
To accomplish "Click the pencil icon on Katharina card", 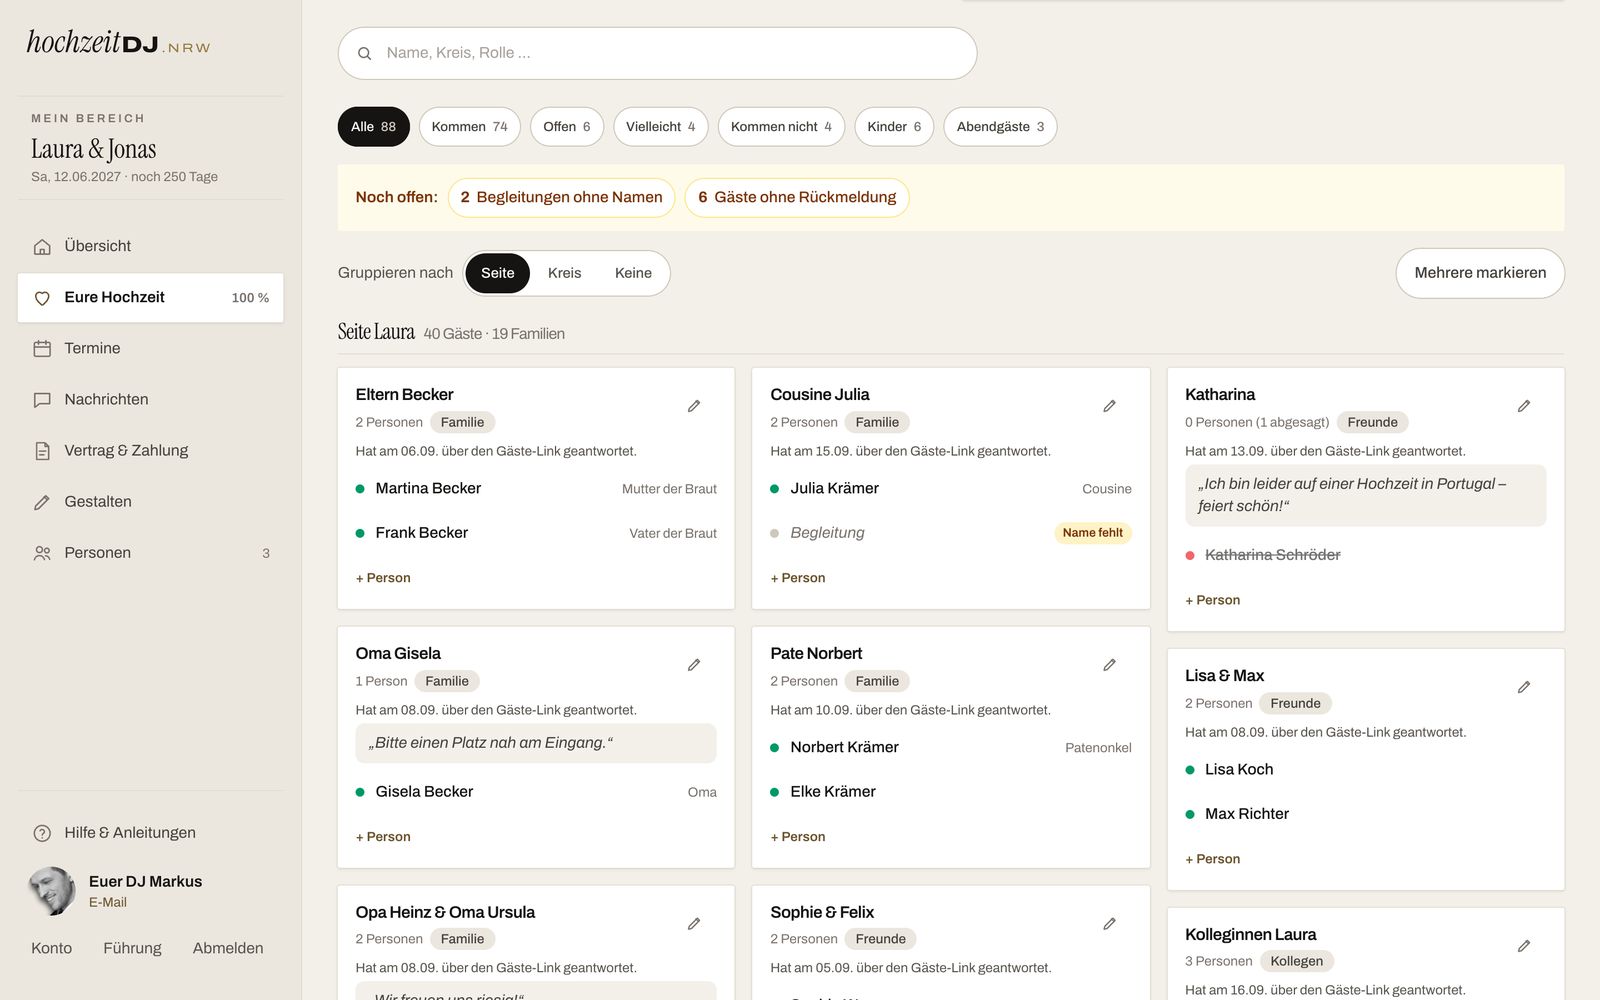I will pos(1524,406).
